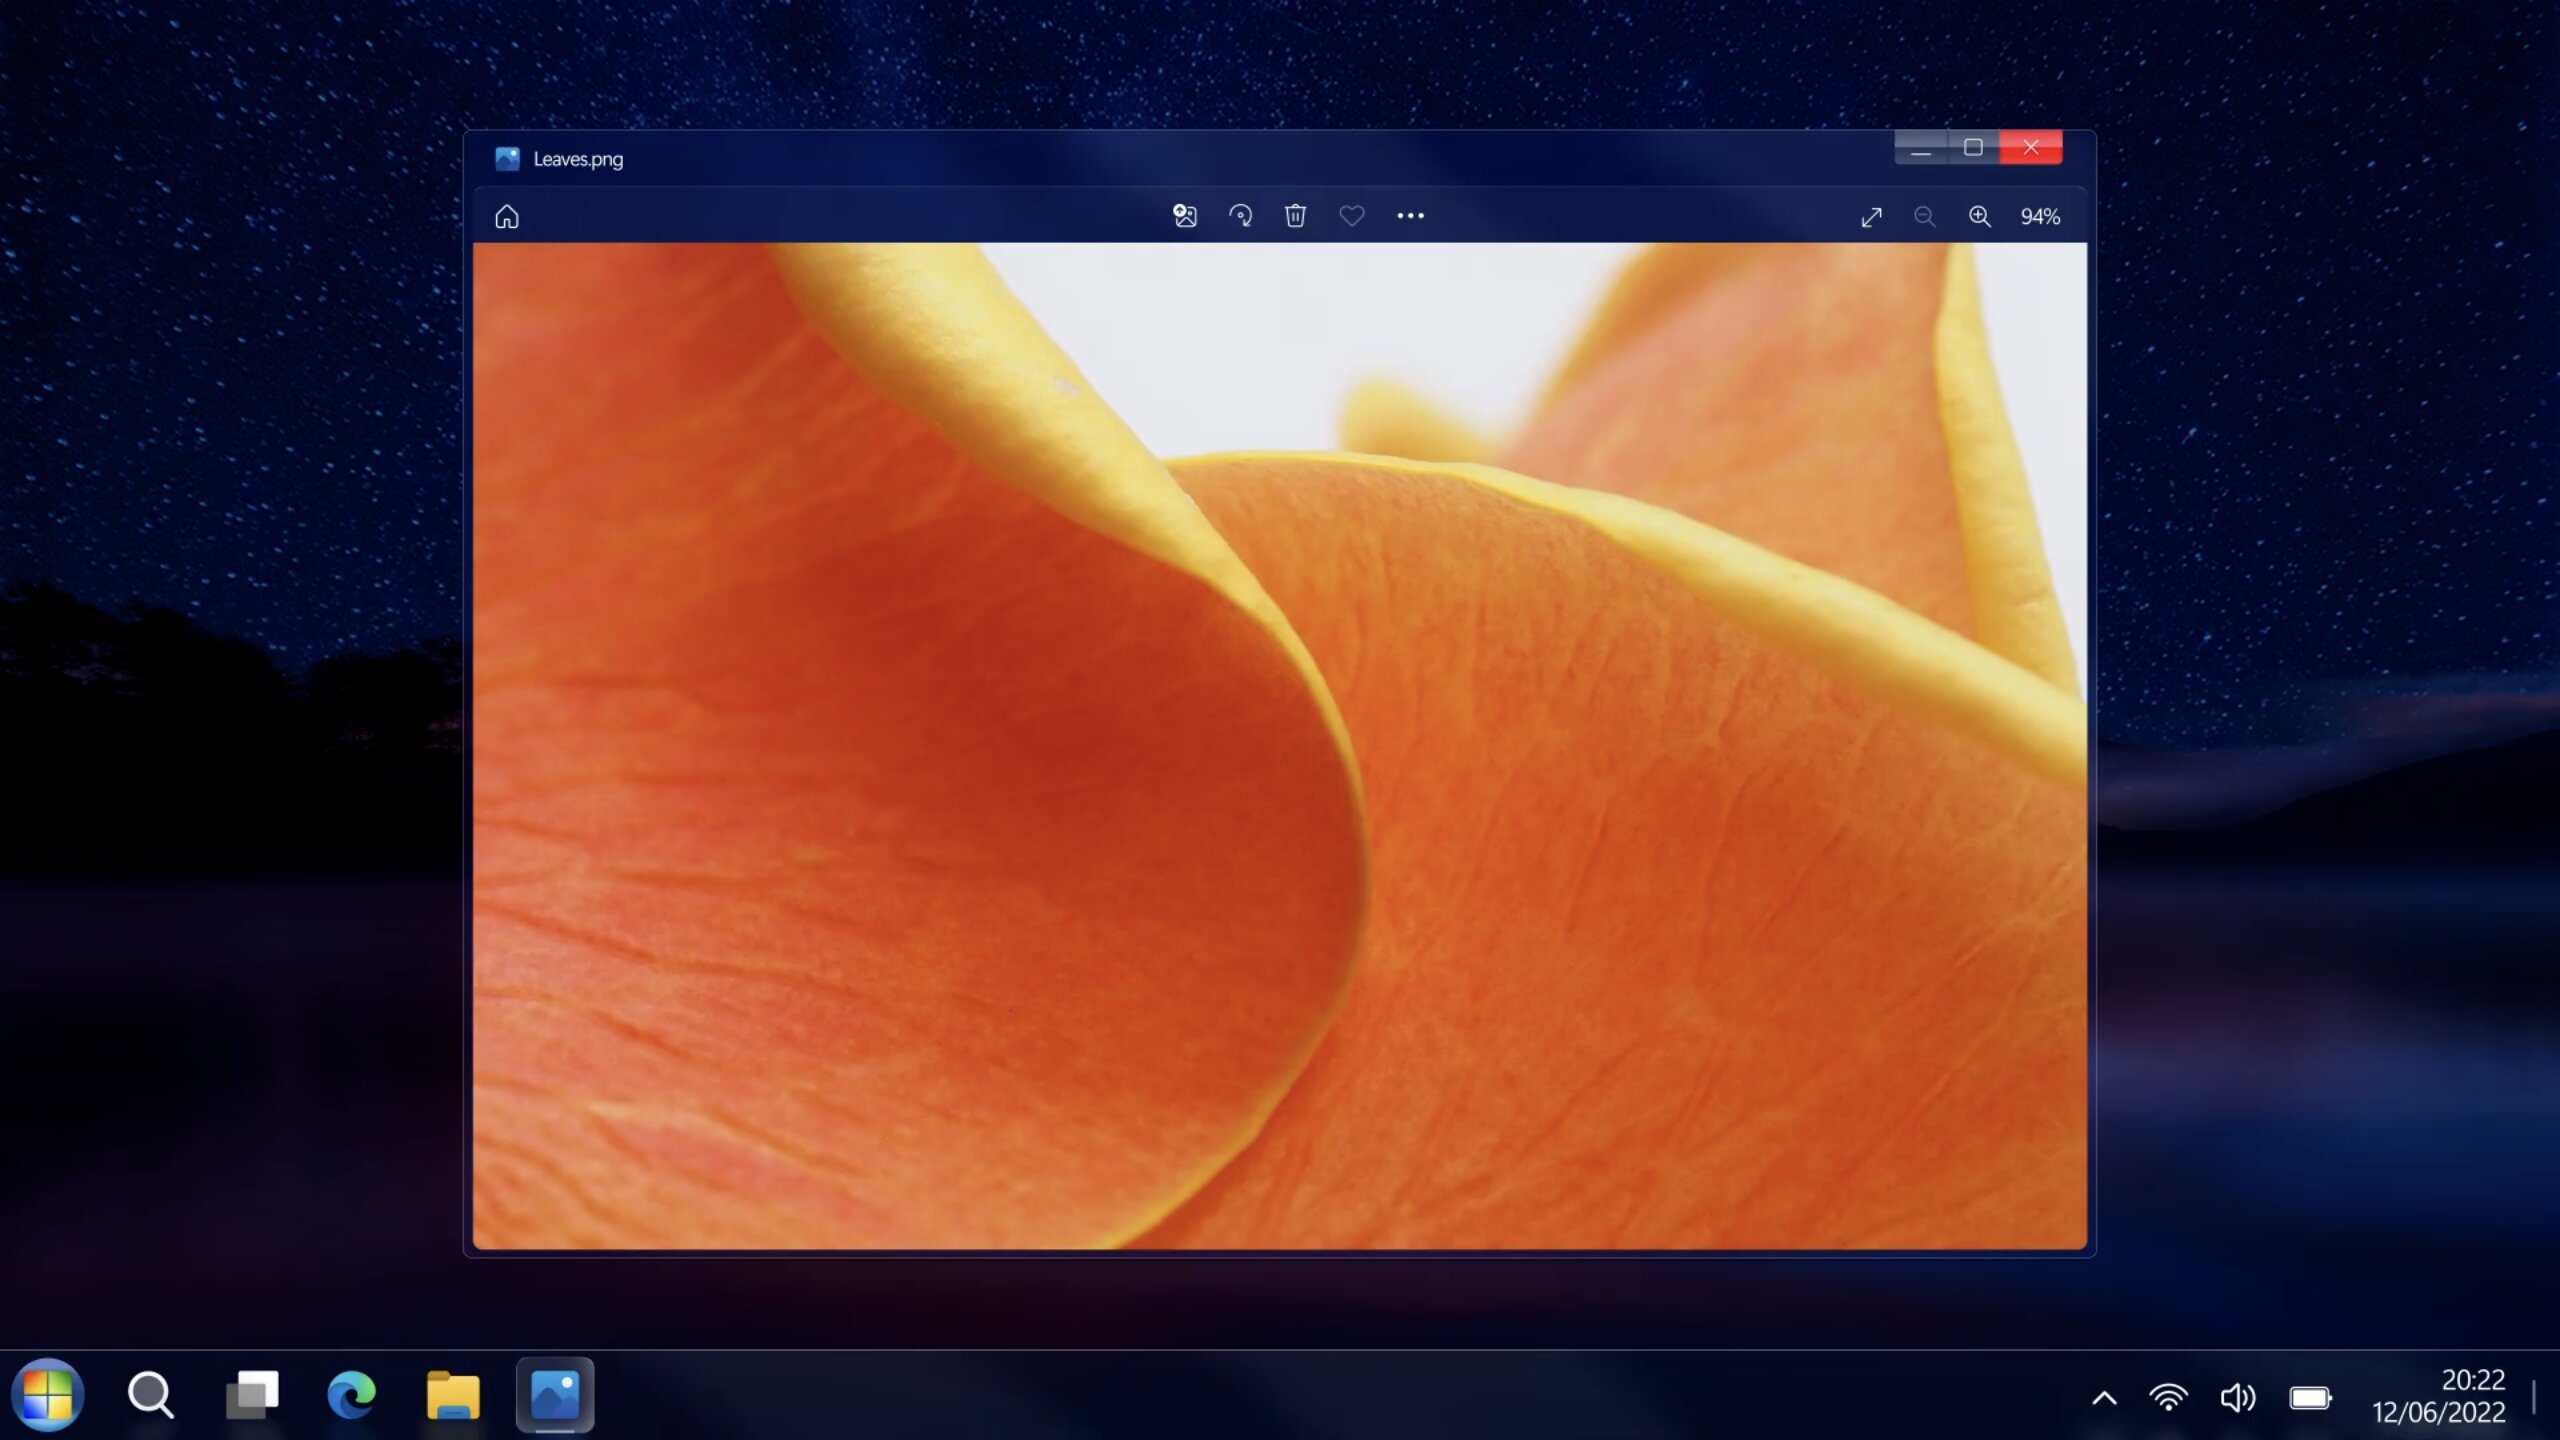Click the show desktop sliver
The width and height of the screenshot is (2560, 1440).
(x=2535, y=1396)
